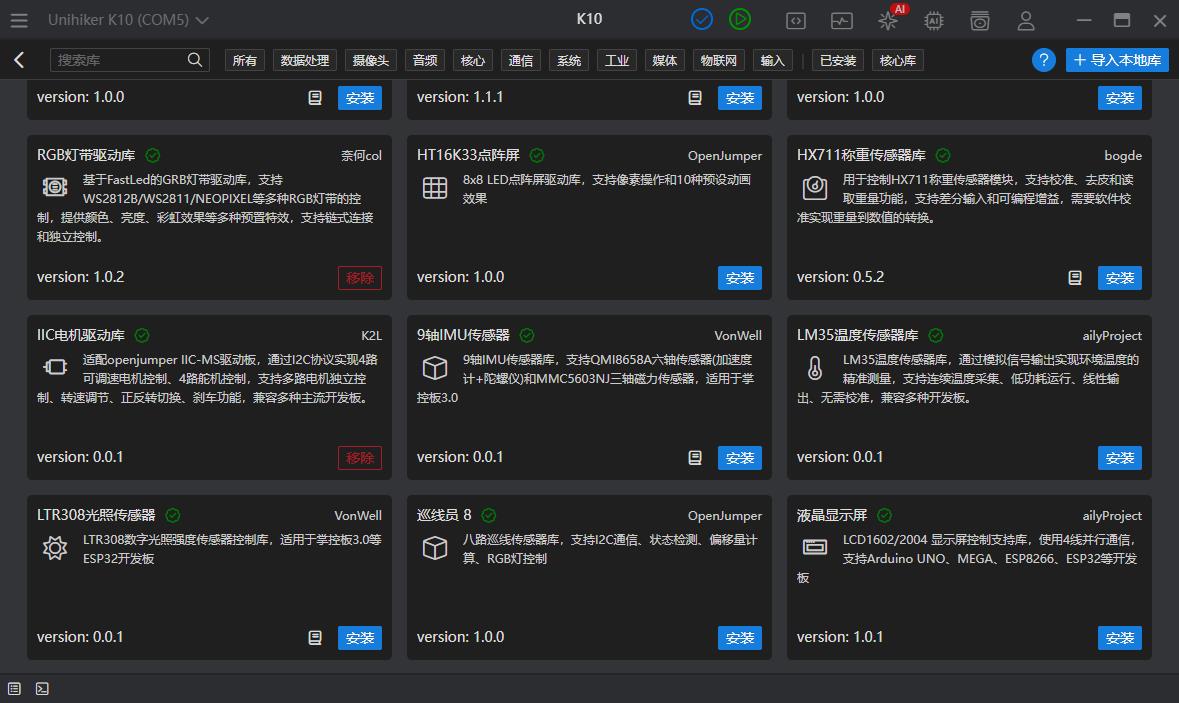Screen dimensions: 1179x703
Task: Show the 核心库 core libraries filter
Action: point(898,60)
